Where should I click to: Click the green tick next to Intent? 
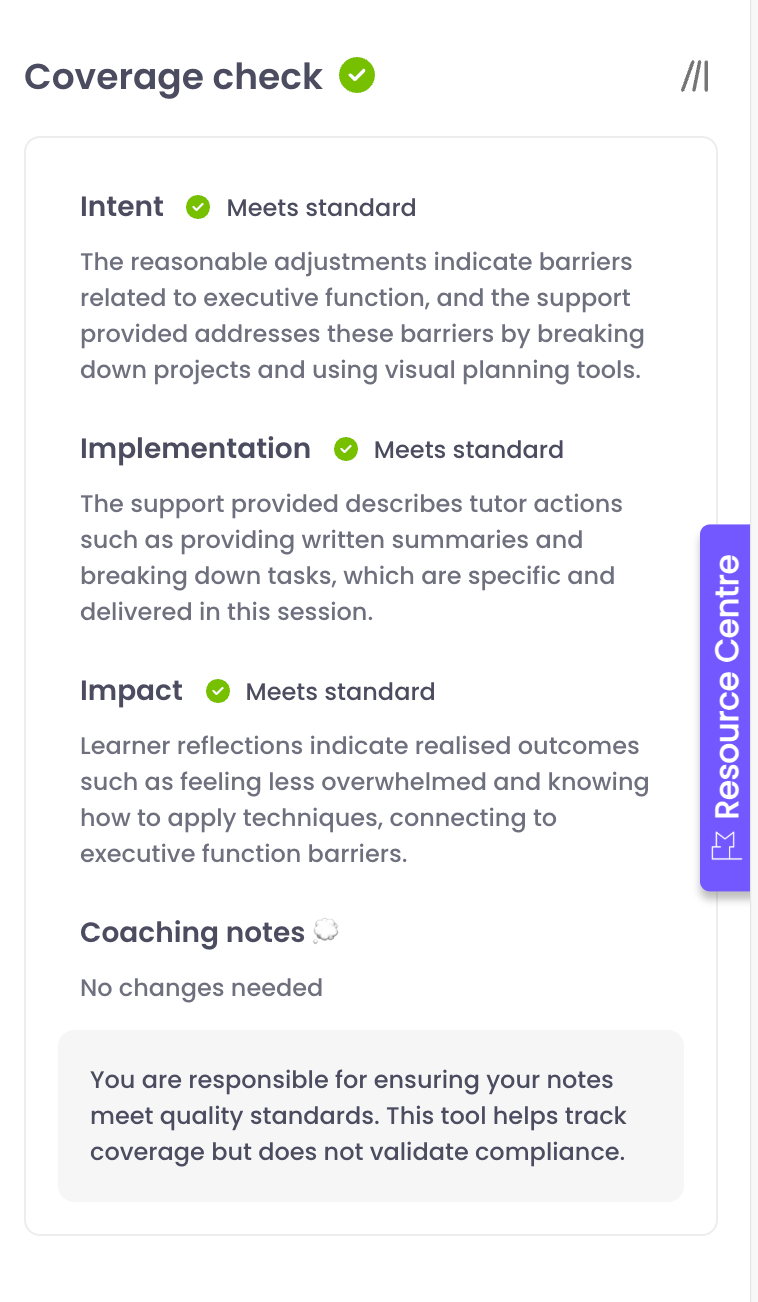pyautogui.click(x=198, y=207)
